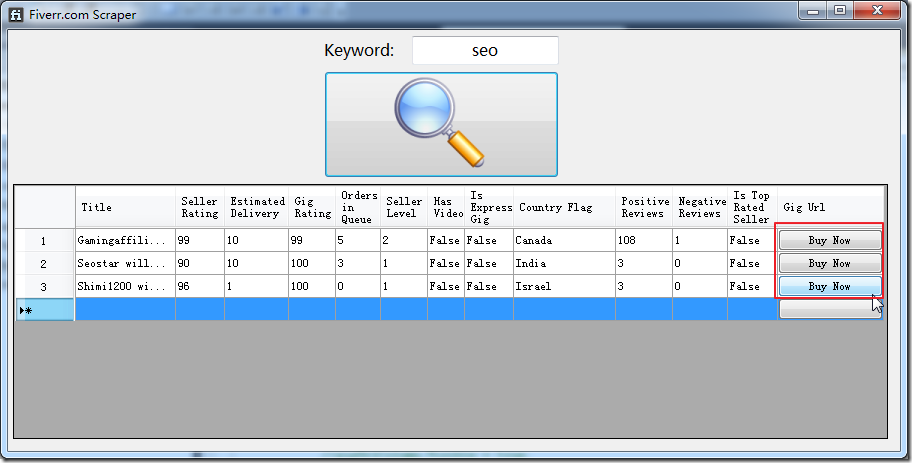The width and height of the screenshot is (912, 463).
Task: Click Buy Now for Seostar row
Action: pyautogui.click(x=830, y=263)
